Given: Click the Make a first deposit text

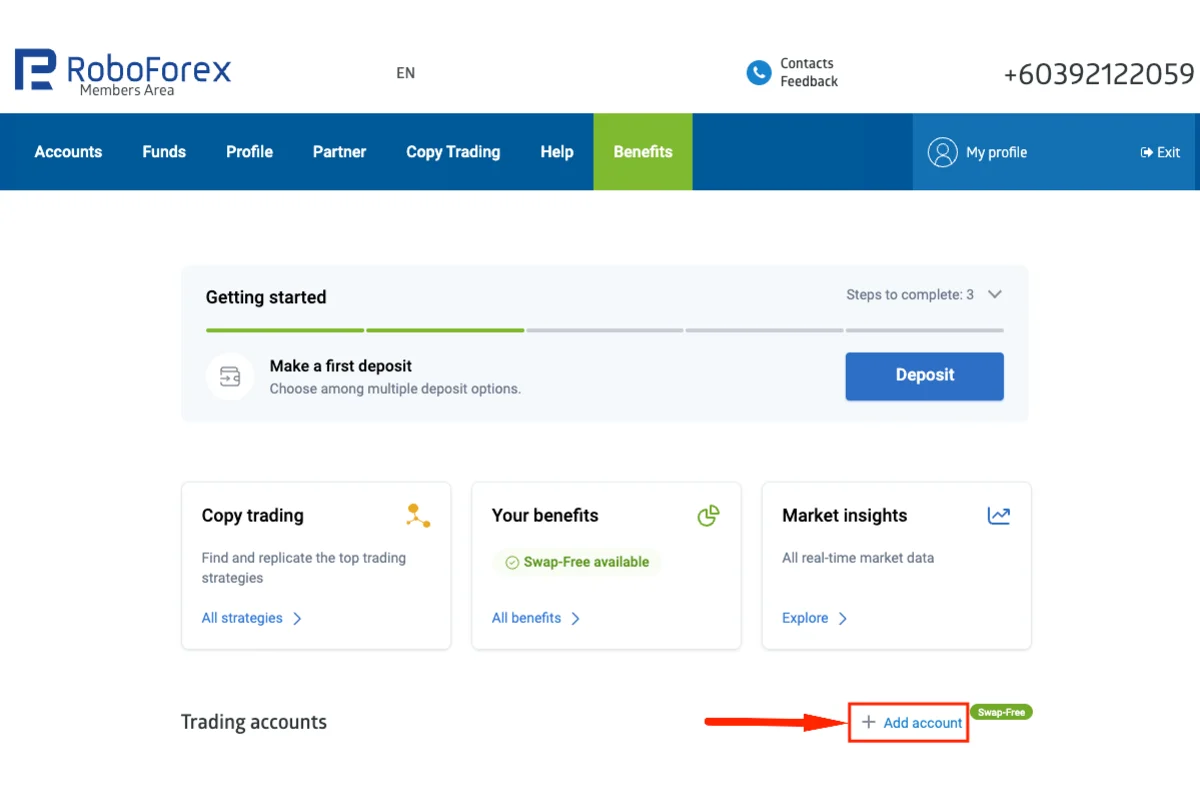Looking at the screenshot, I should (x=341, y=366).
